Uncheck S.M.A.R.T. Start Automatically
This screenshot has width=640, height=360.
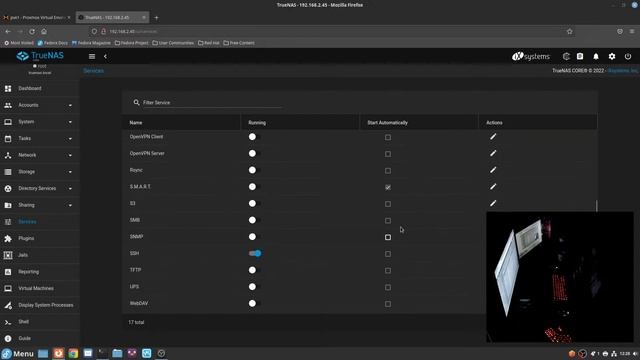click(x=388, y=187)
